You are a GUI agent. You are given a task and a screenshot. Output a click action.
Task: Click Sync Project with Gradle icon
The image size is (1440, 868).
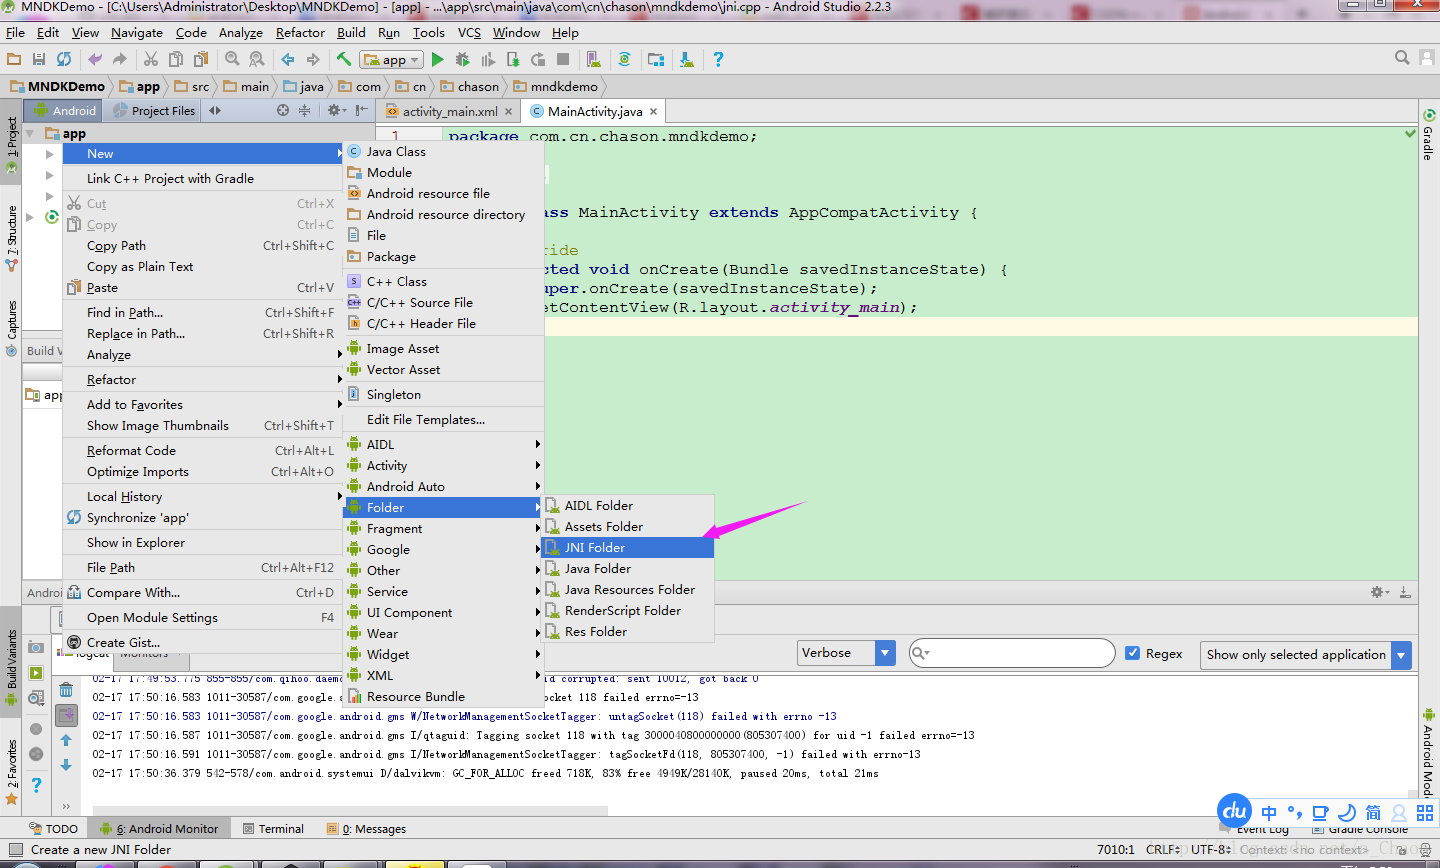624,59
